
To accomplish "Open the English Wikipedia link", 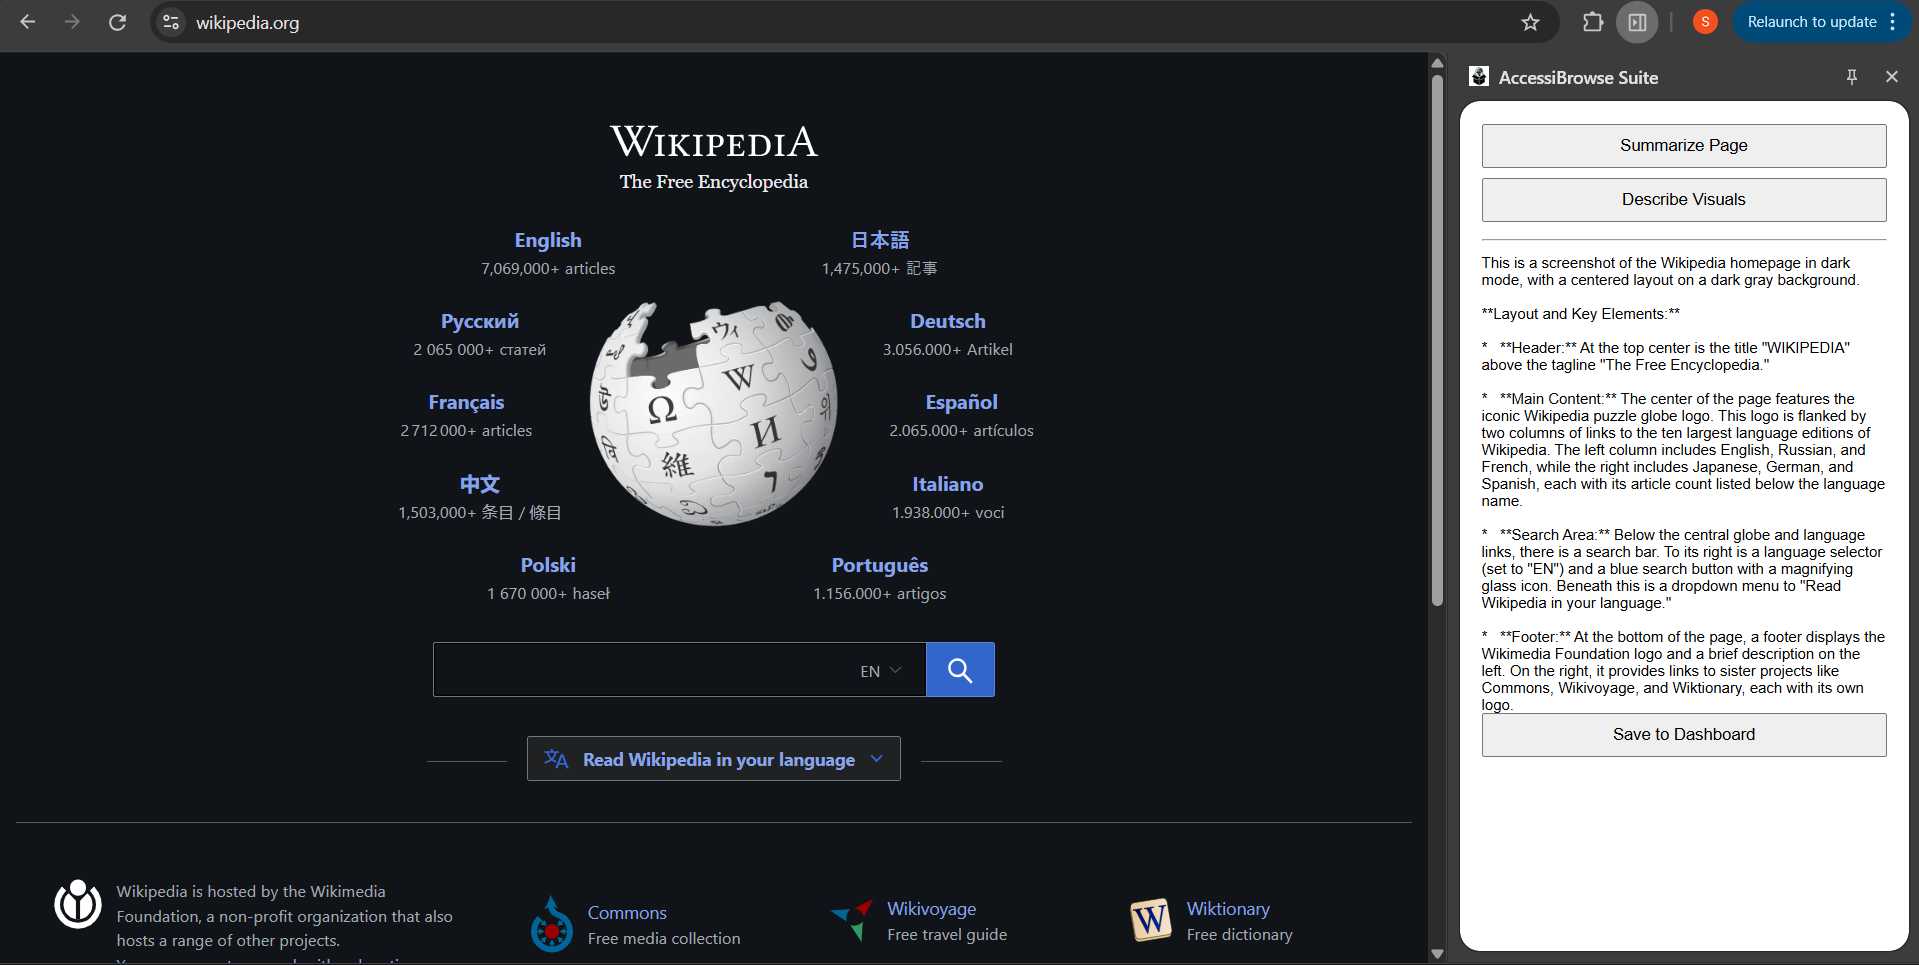I will [548, 240].
